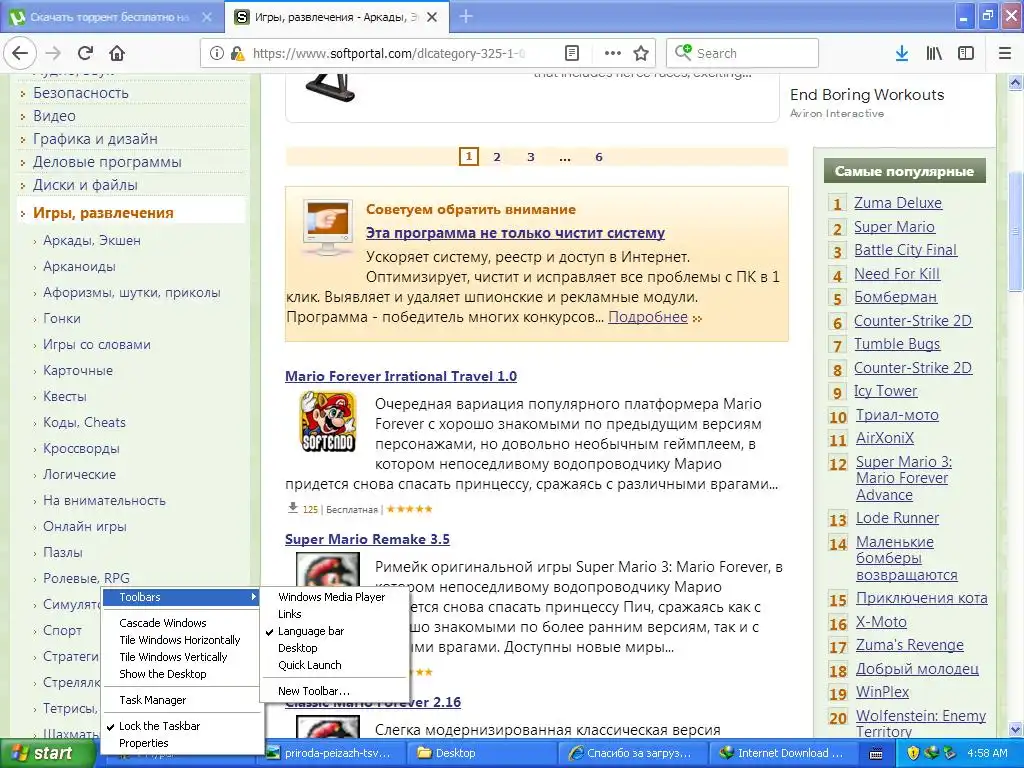Close the Игры, развлечения tab

[432, 17]
